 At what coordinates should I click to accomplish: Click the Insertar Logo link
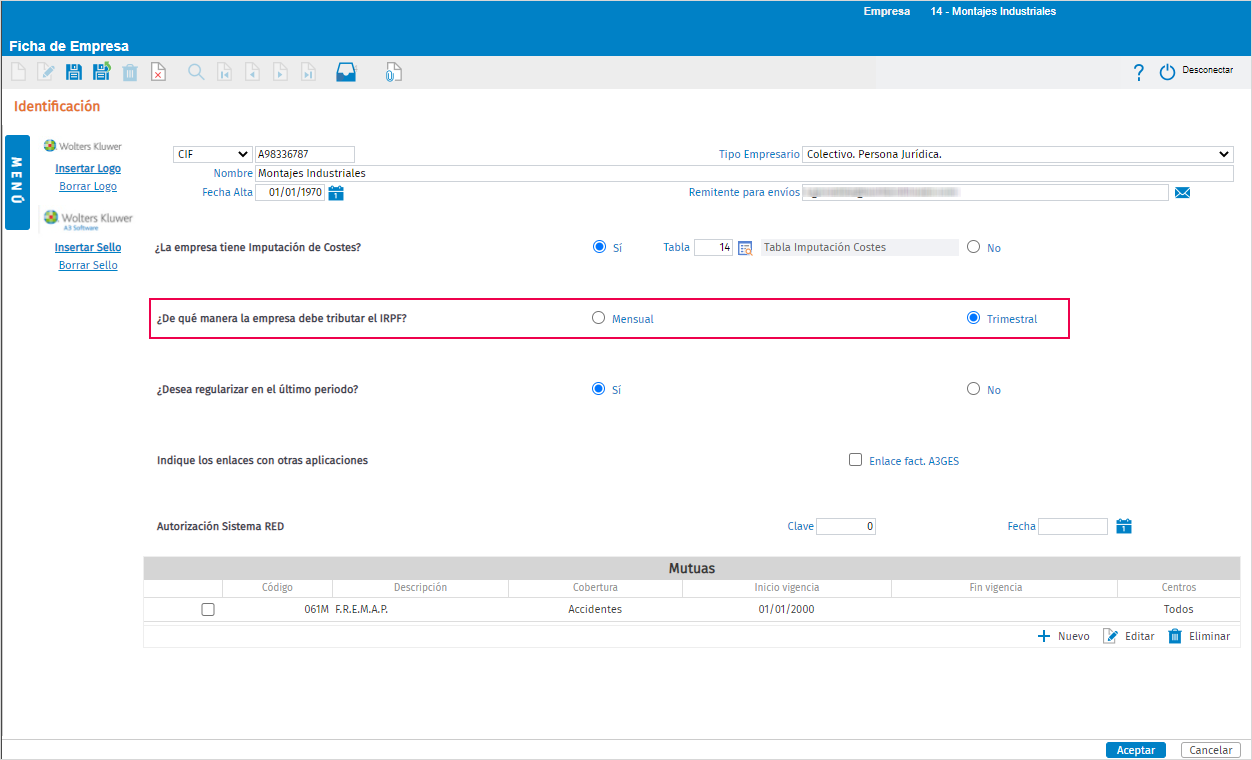[x=88, y=168]
